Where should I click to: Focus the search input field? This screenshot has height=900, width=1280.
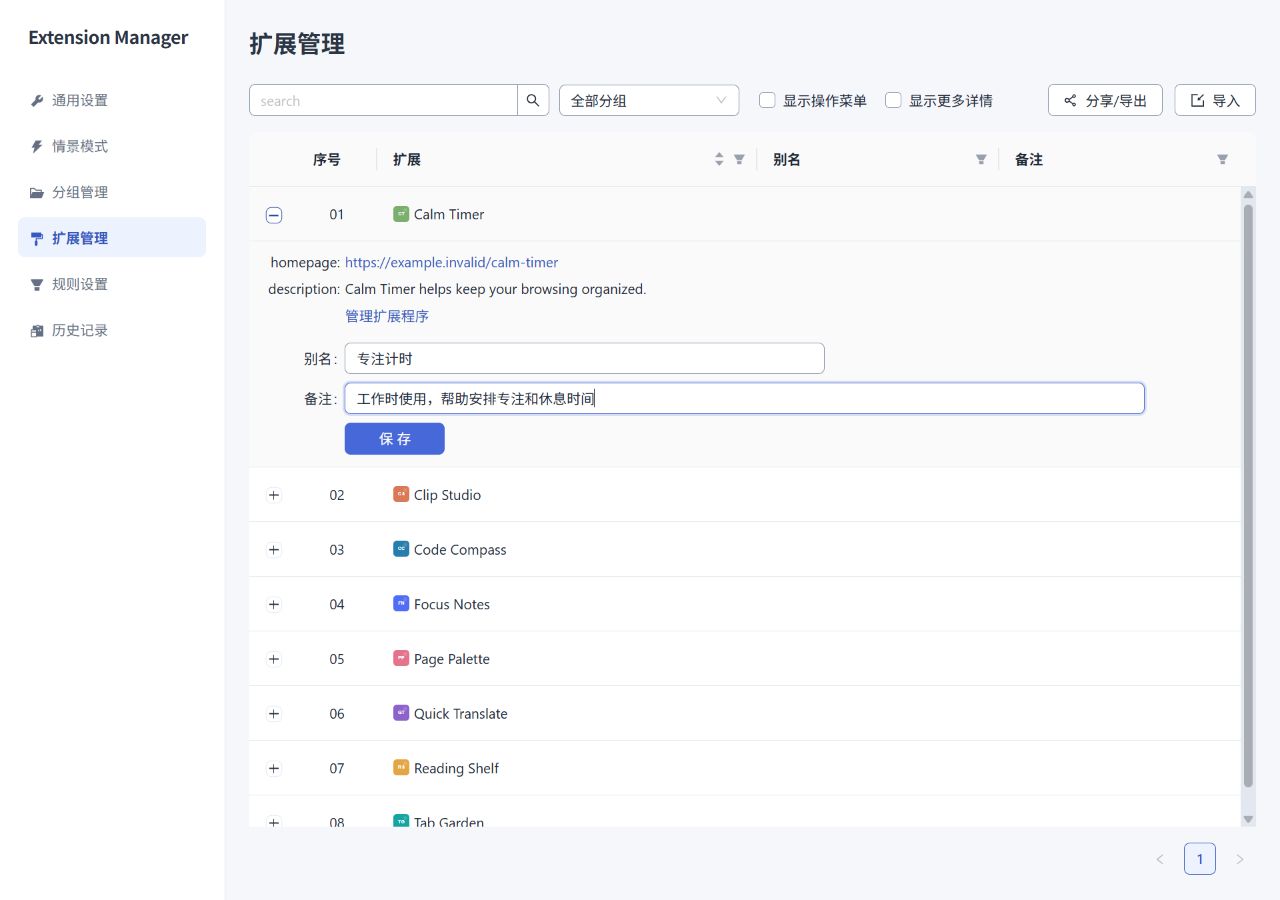click(x=383, y=100)
